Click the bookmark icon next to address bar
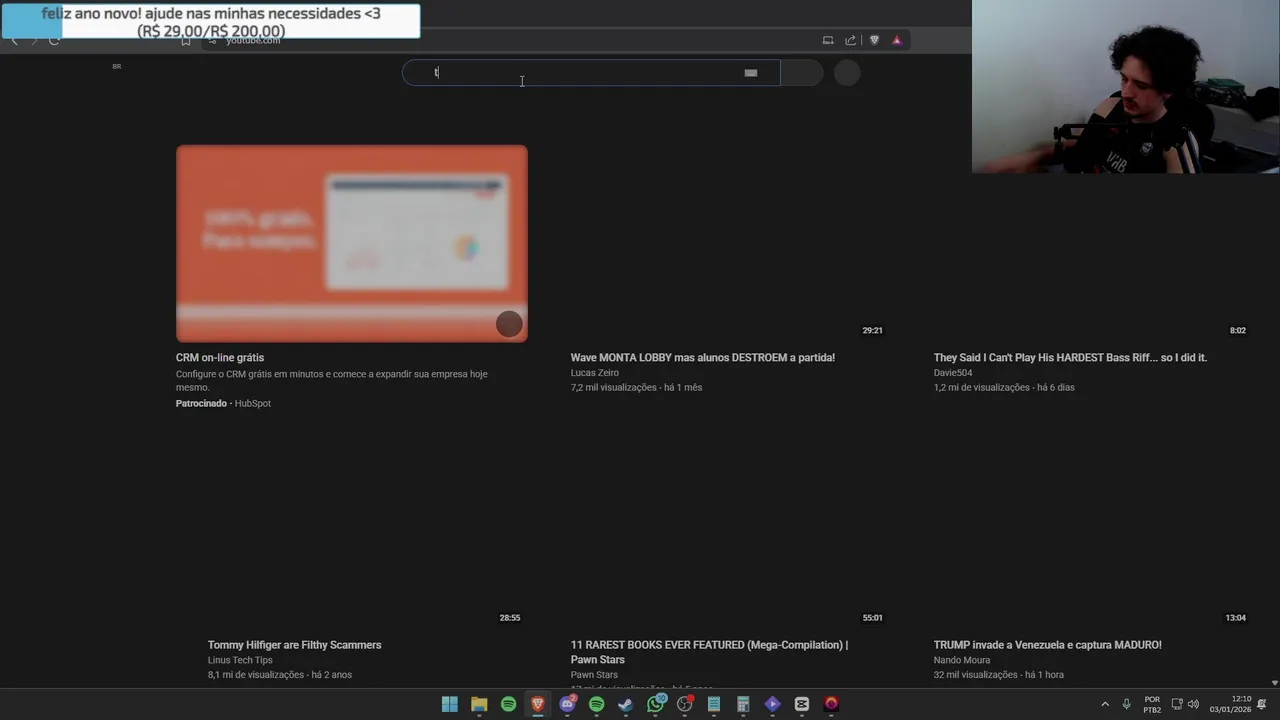 [186, 41]
